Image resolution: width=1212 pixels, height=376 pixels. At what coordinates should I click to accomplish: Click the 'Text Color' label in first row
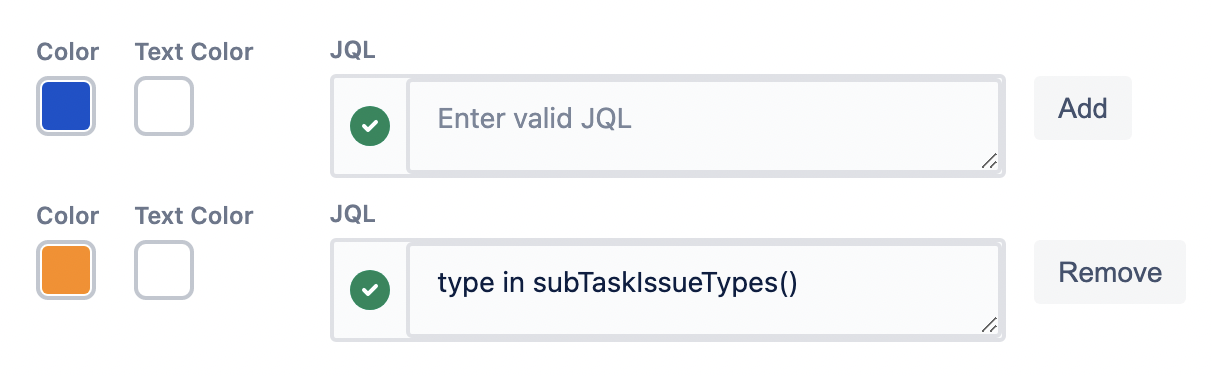click(x=194, y=51)
